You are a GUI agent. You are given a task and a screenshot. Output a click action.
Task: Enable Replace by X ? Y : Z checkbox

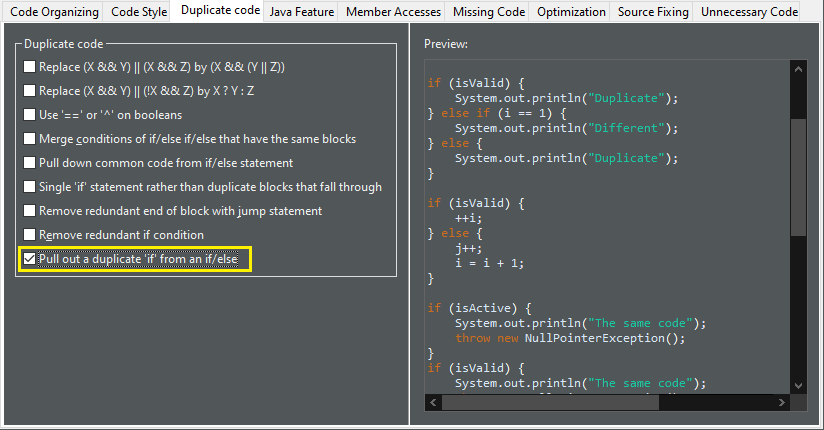29,90
